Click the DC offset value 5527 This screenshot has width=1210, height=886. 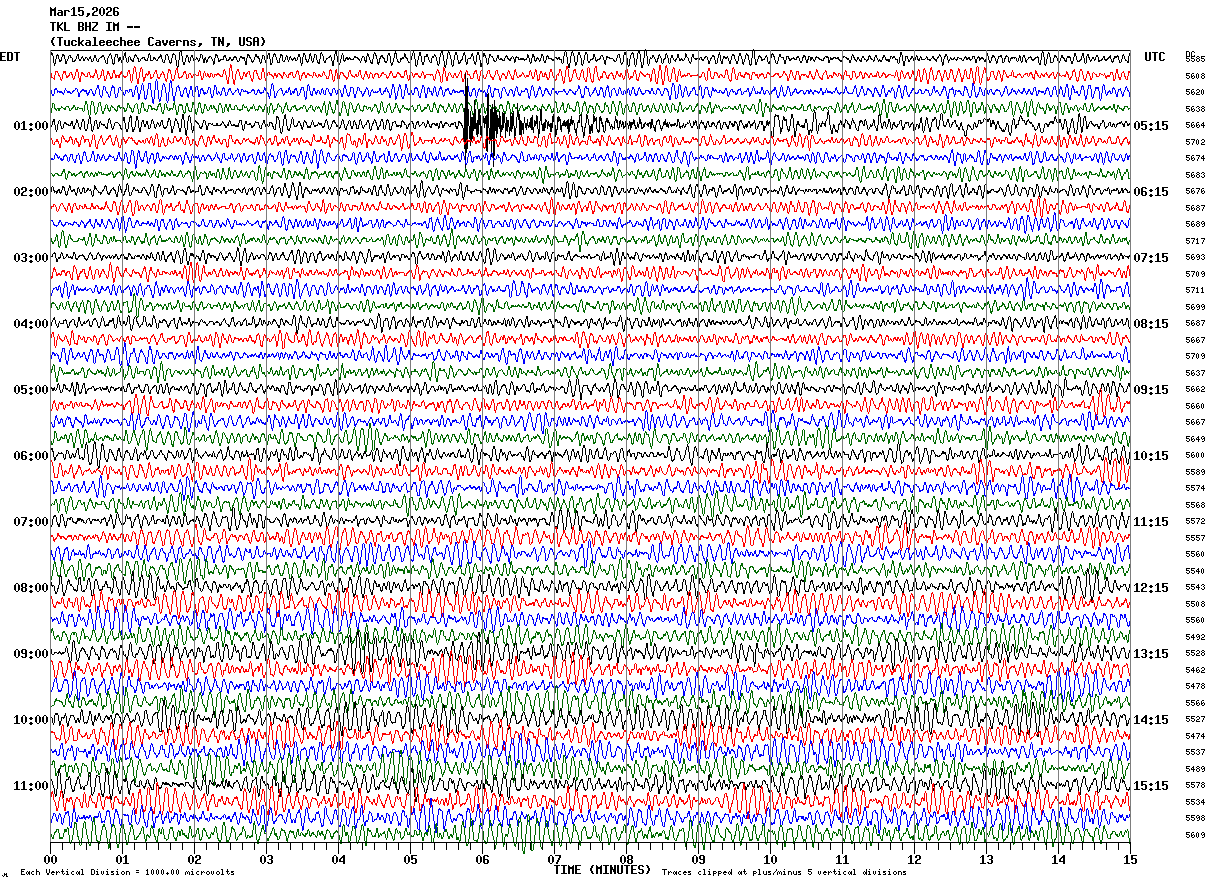point(1195,719)
